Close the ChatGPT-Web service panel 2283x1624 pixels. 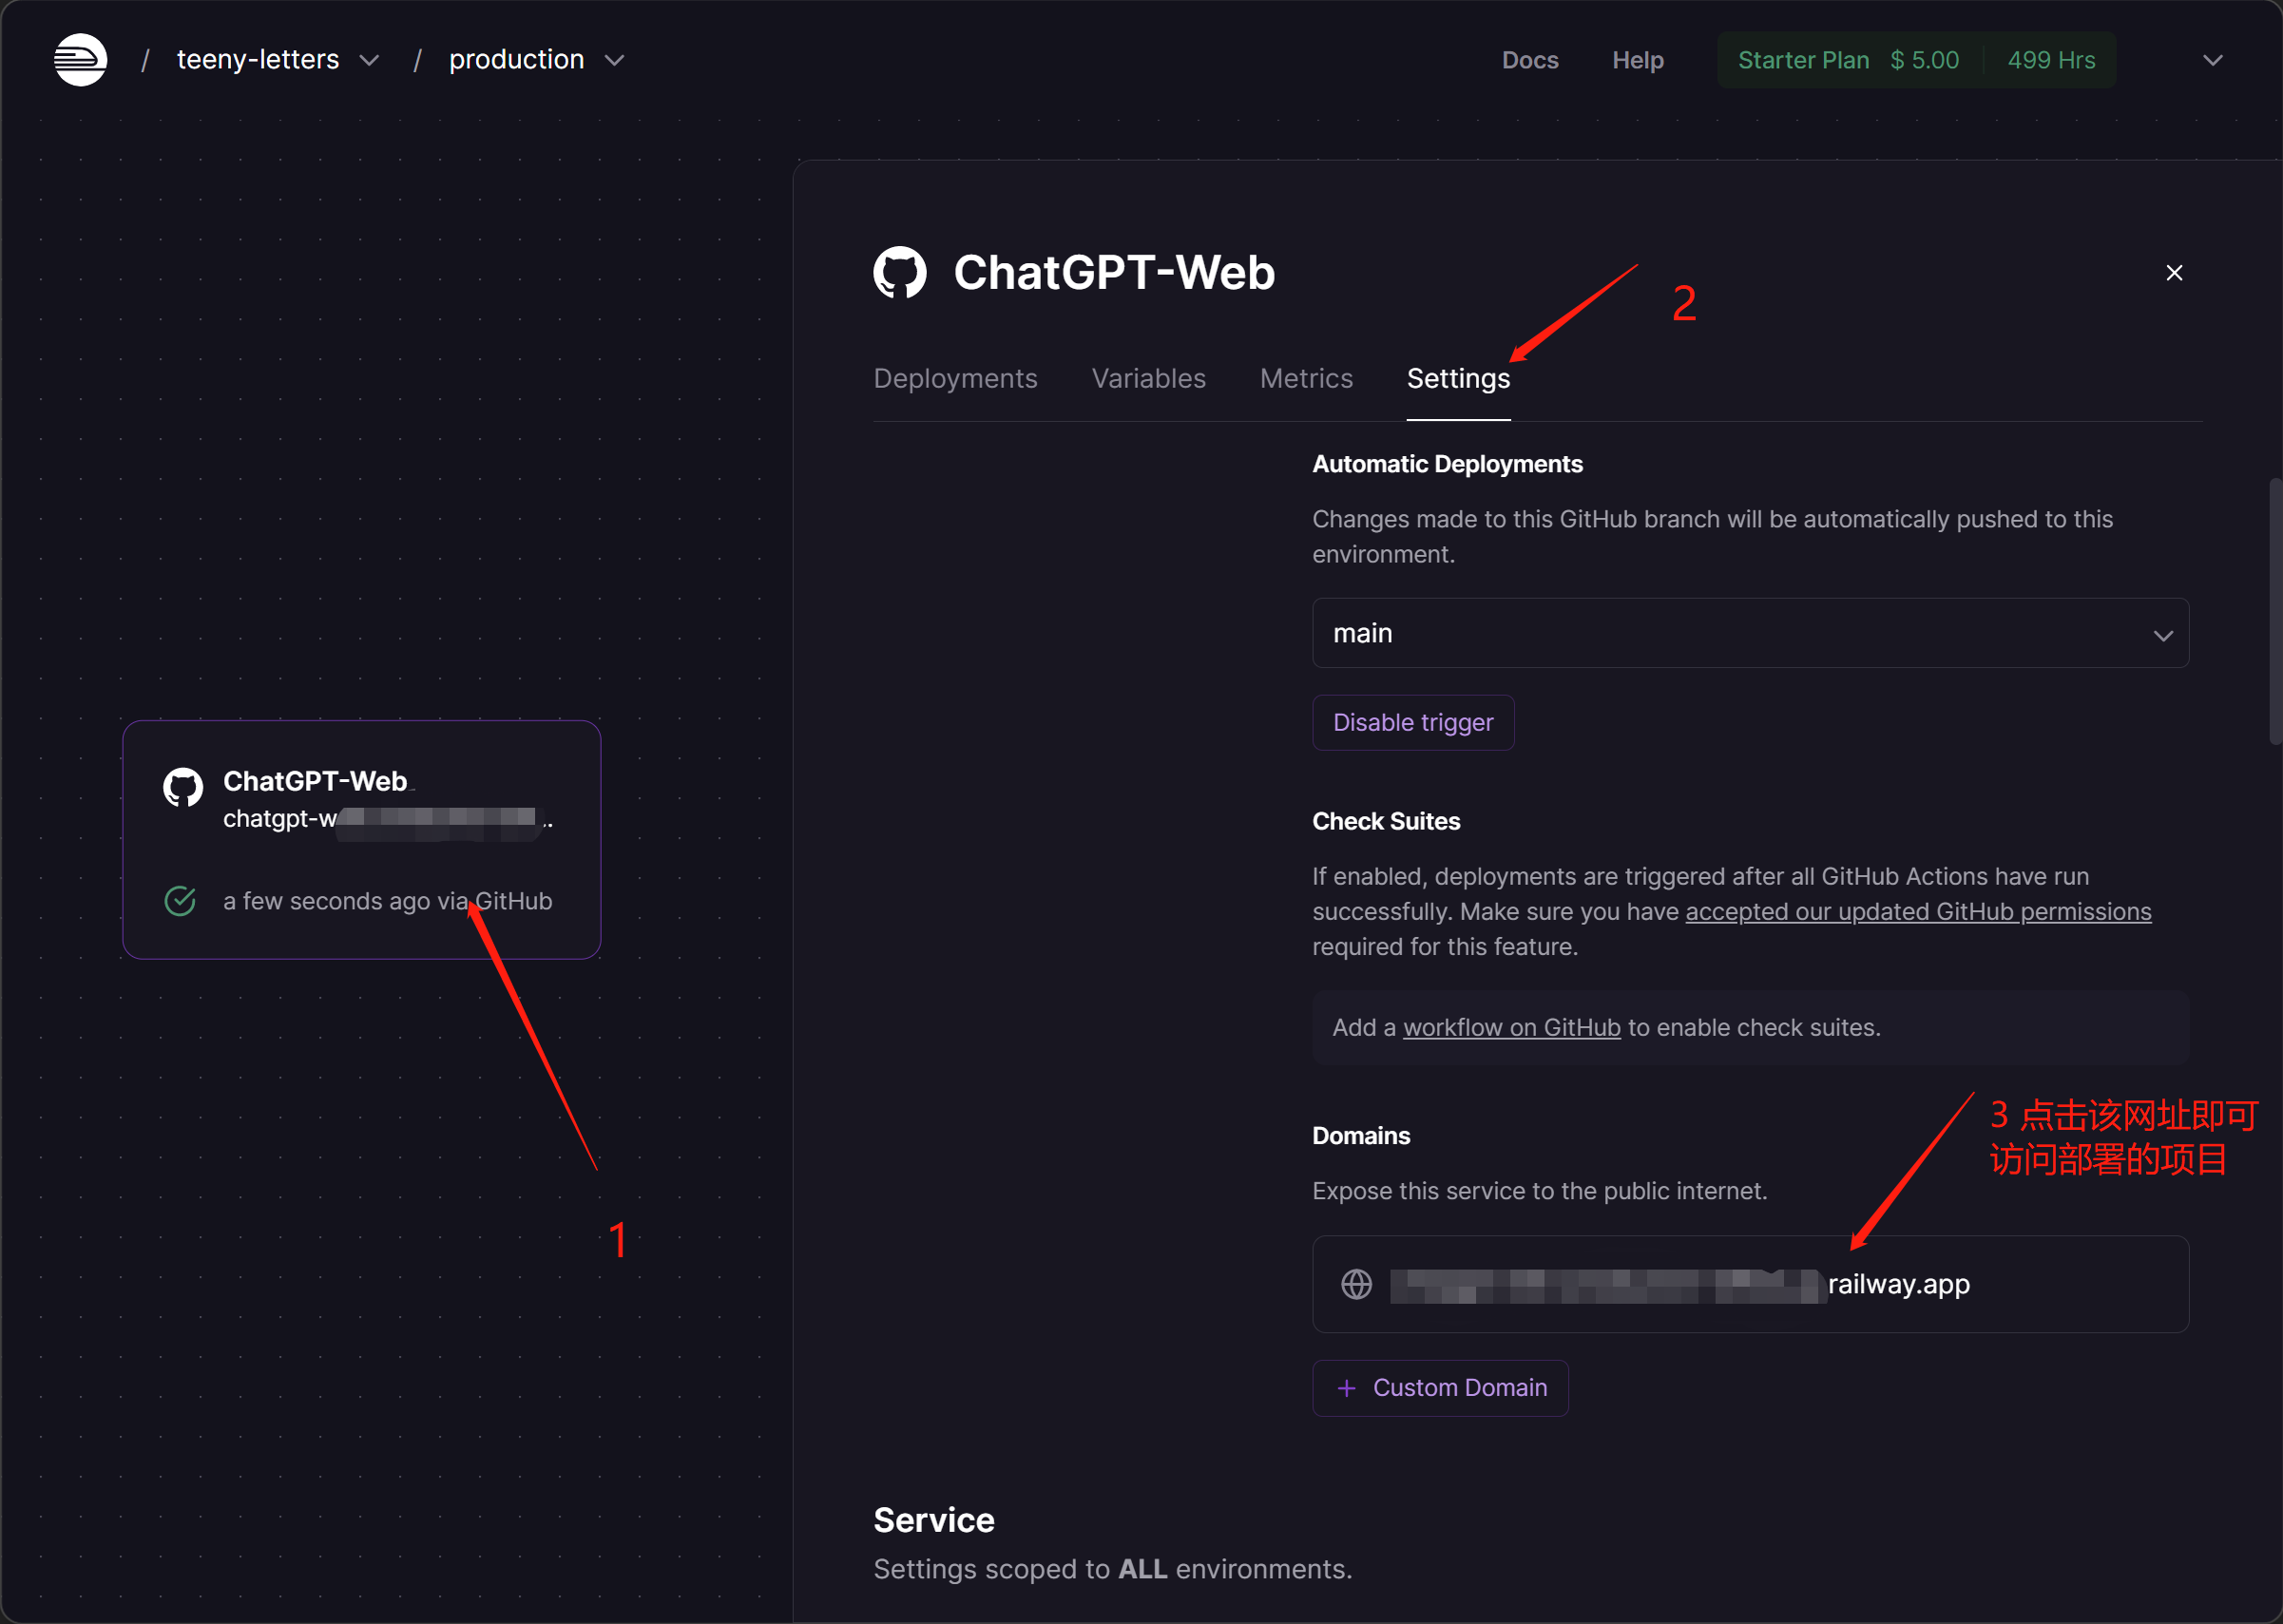click(2174, 273)
